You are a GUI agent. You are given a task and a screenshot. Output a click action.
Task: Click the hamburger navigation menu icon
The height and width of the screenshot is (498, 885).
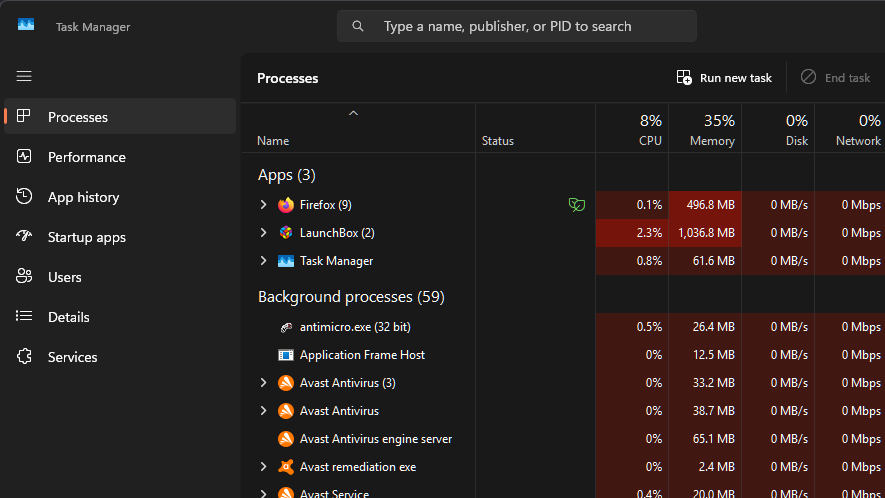[24, 76]
